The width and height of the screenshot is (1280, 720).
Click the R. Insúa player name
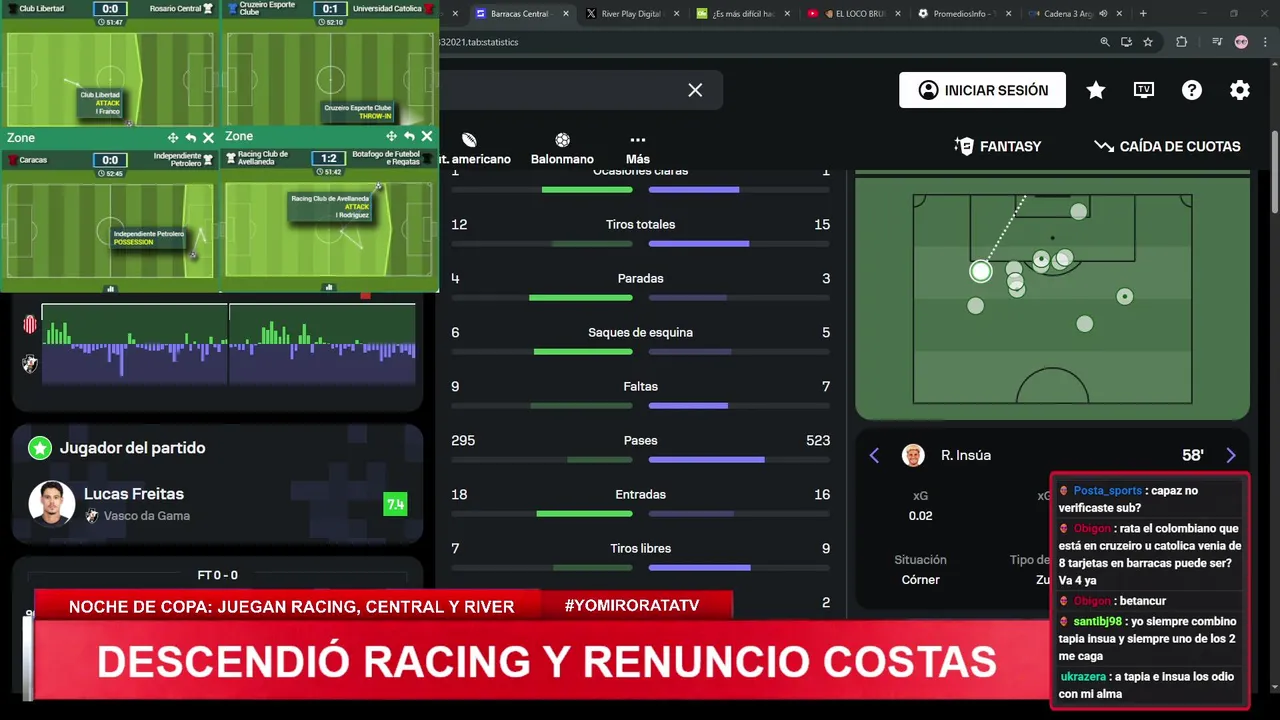[x=966, y=455]
